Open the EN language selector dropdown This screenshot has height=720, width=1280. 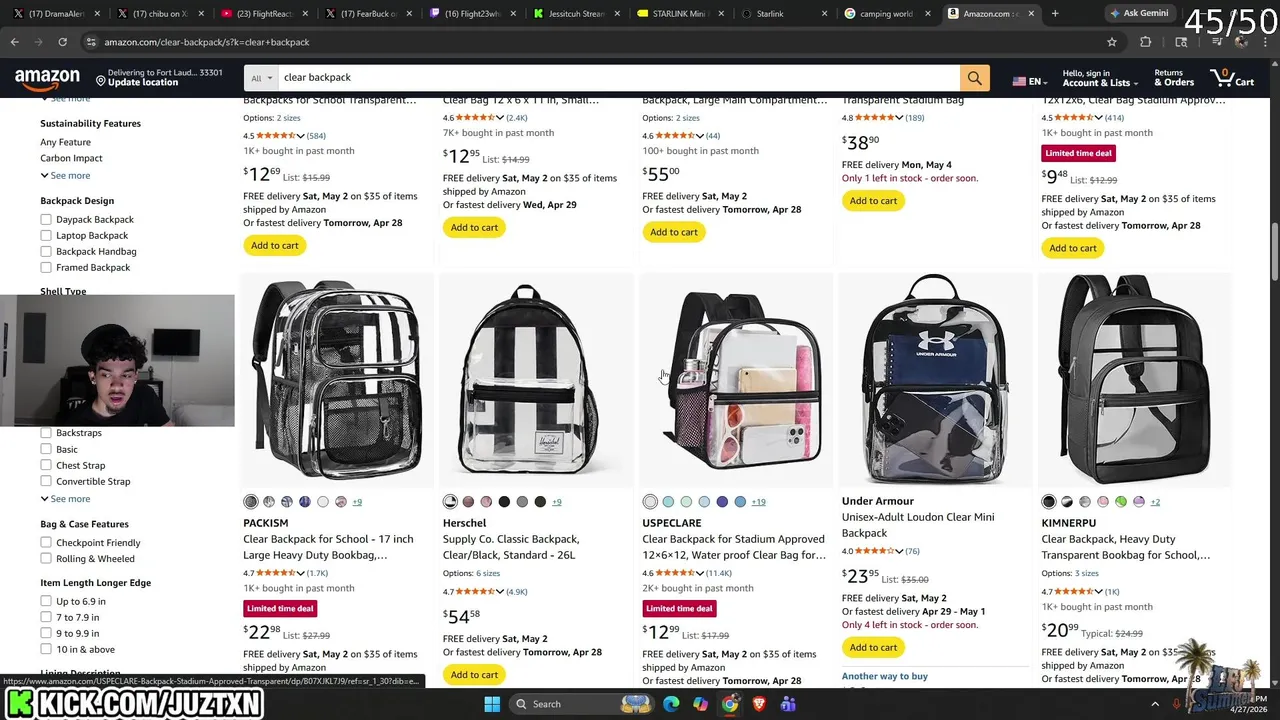(1028, 80)
